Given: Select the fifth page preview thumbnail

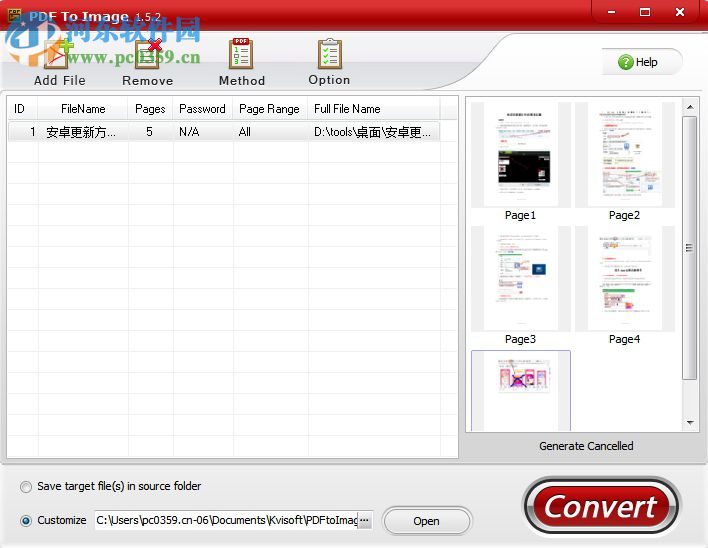Looking at the screenshot, I should 521,390.
